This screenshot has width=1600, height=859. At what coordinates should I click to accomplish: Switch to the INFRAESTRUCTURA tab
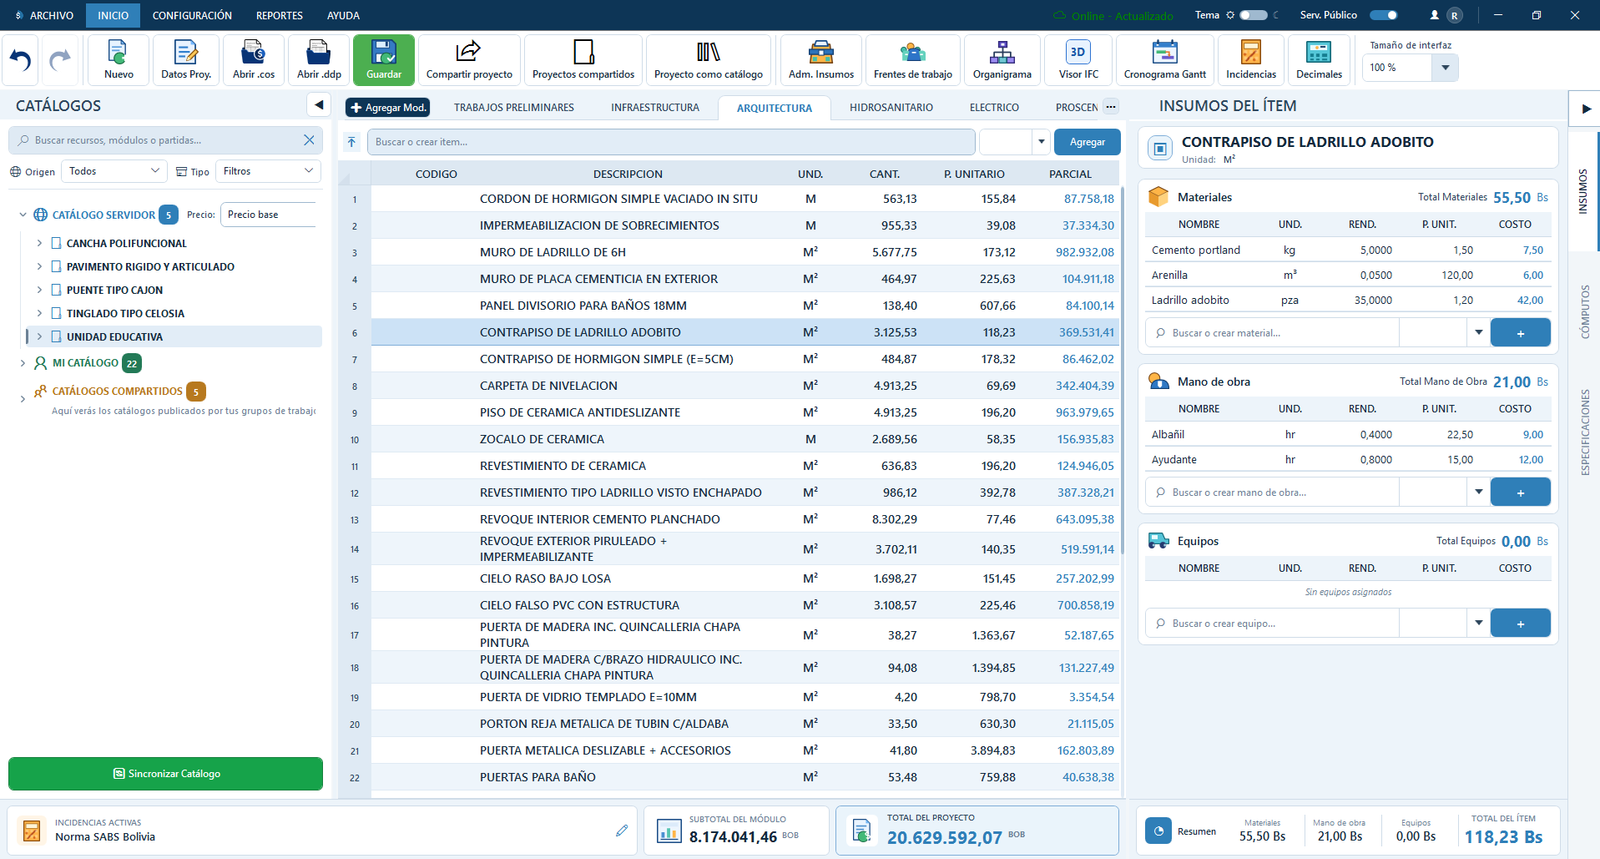[655, 107]
